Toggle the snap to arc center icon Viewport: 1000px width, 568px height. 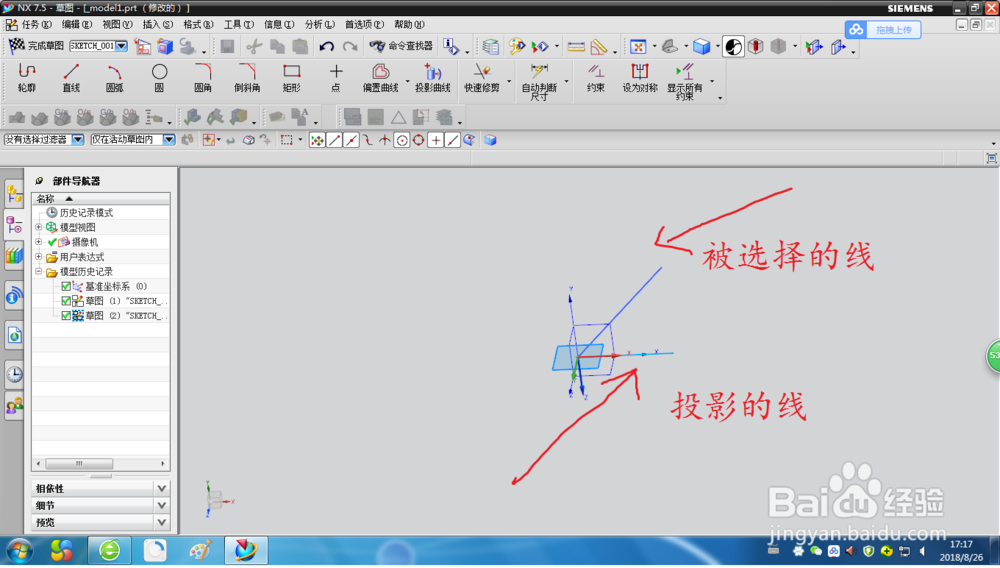(402, 140)
